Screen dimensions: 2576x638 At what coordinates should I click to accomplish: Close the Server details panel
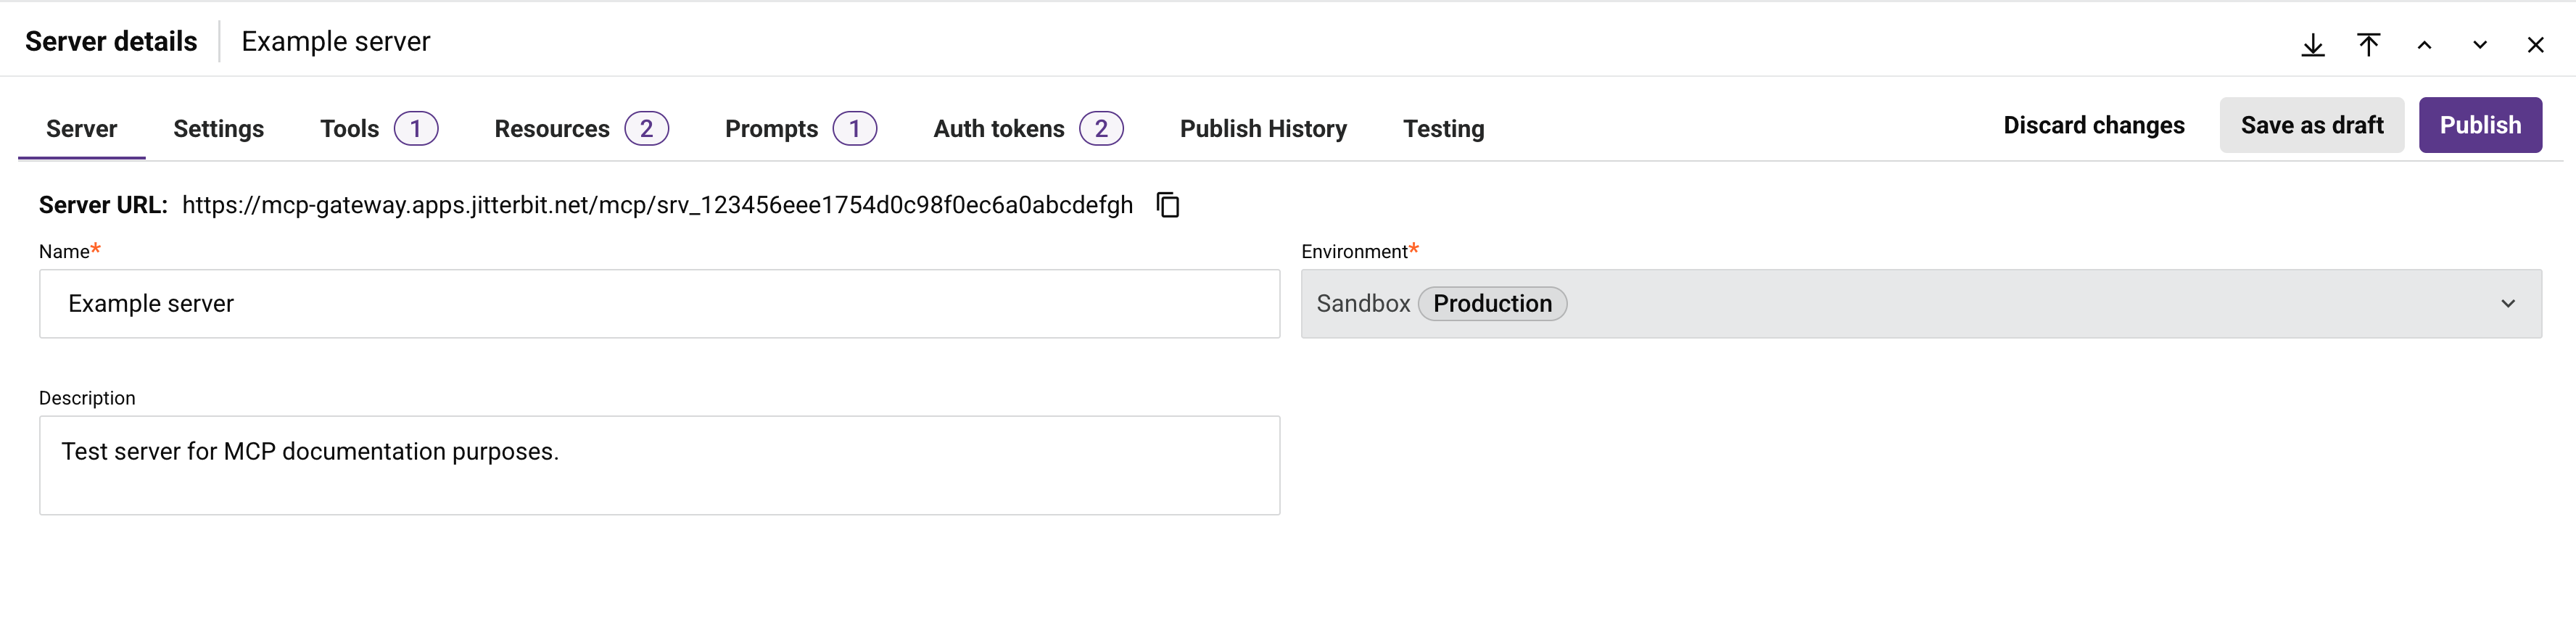2535,45
